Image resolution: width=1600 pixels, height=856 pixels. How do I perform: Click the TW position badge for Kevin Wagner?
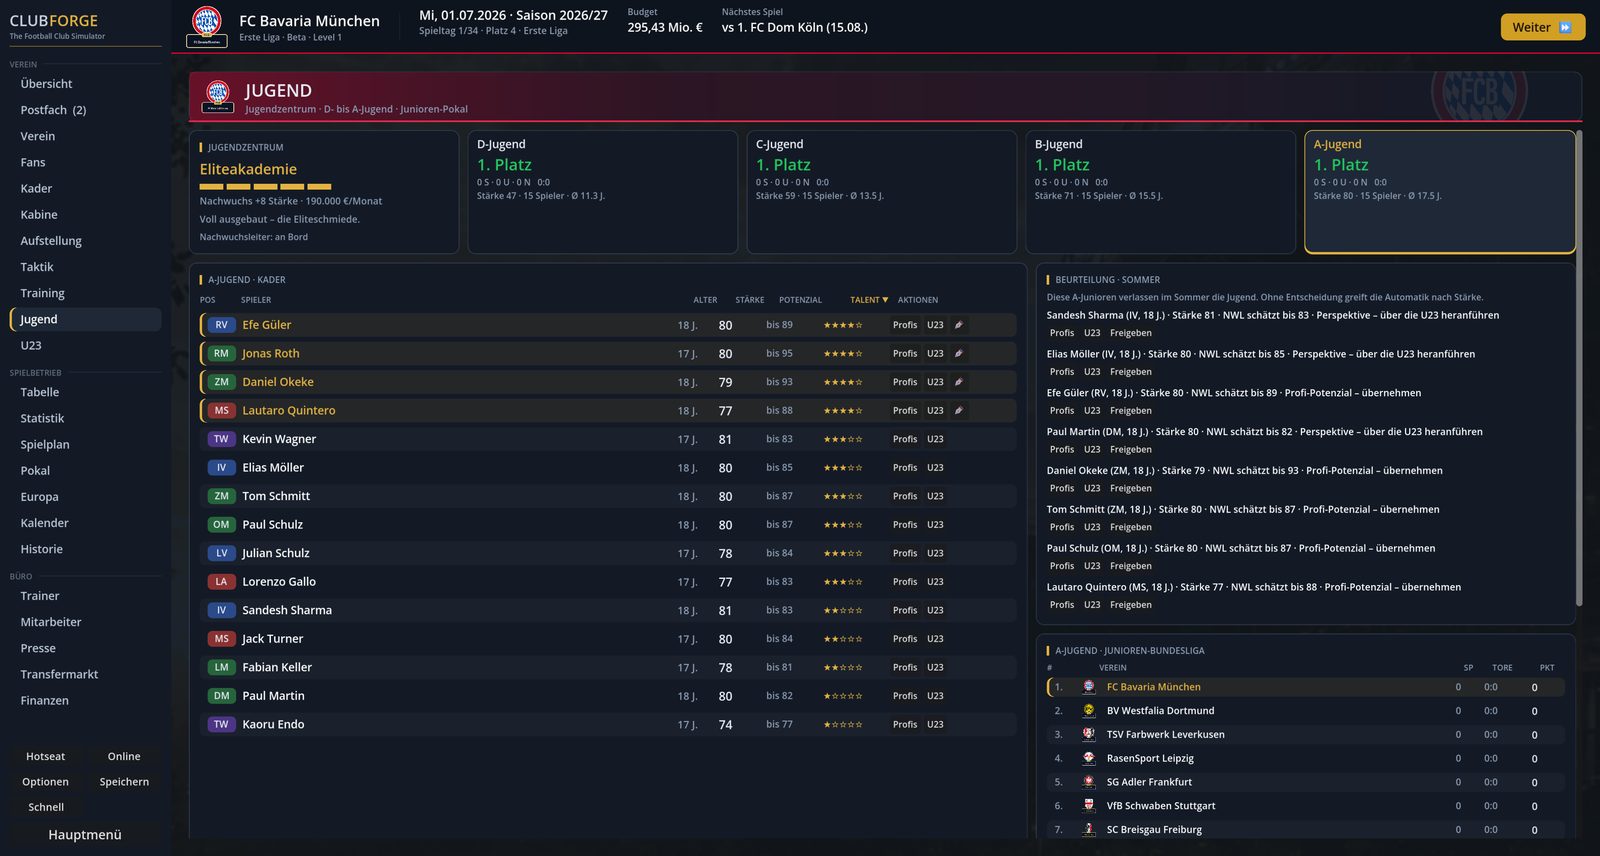221,439
